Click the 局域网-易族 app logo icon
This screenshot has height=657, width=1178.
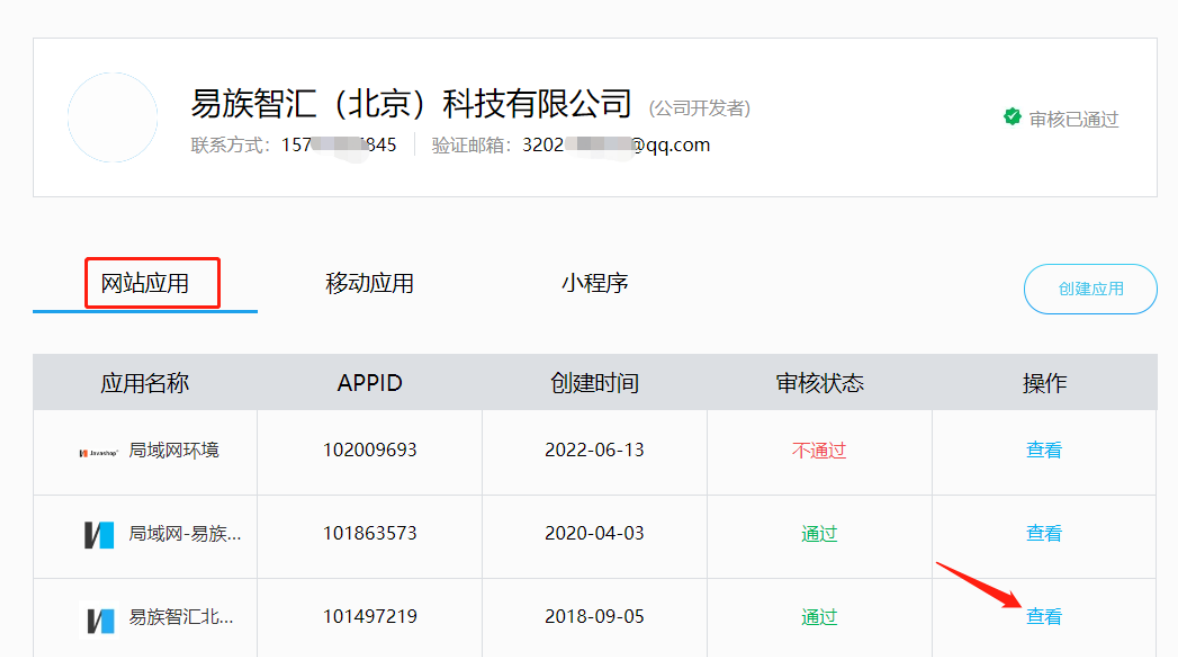tap(99, 535)
